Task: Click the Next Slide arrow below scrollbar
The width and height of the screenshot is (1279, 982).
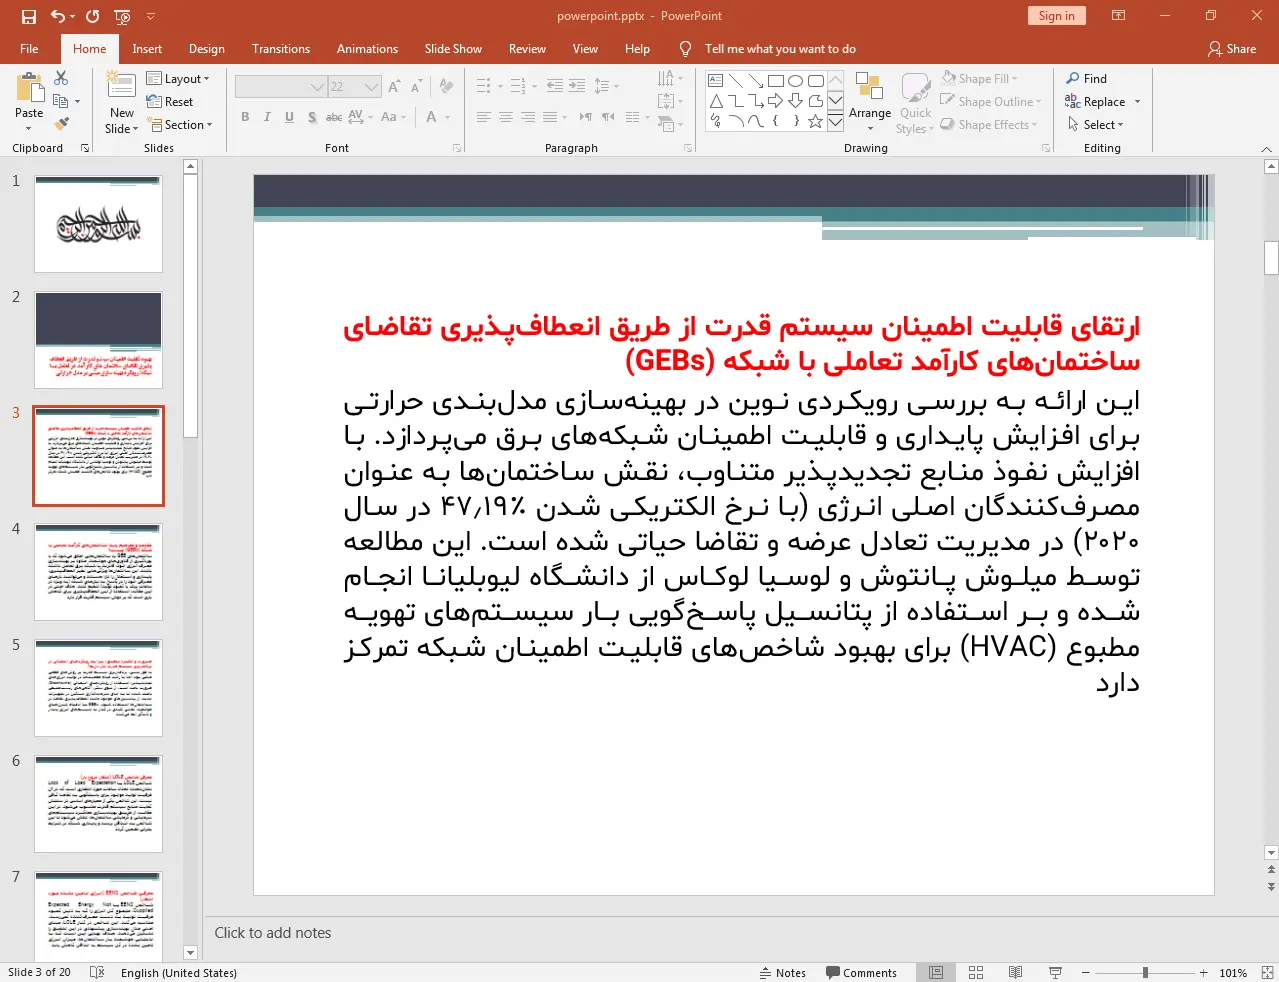Action: click(1271, 886)
